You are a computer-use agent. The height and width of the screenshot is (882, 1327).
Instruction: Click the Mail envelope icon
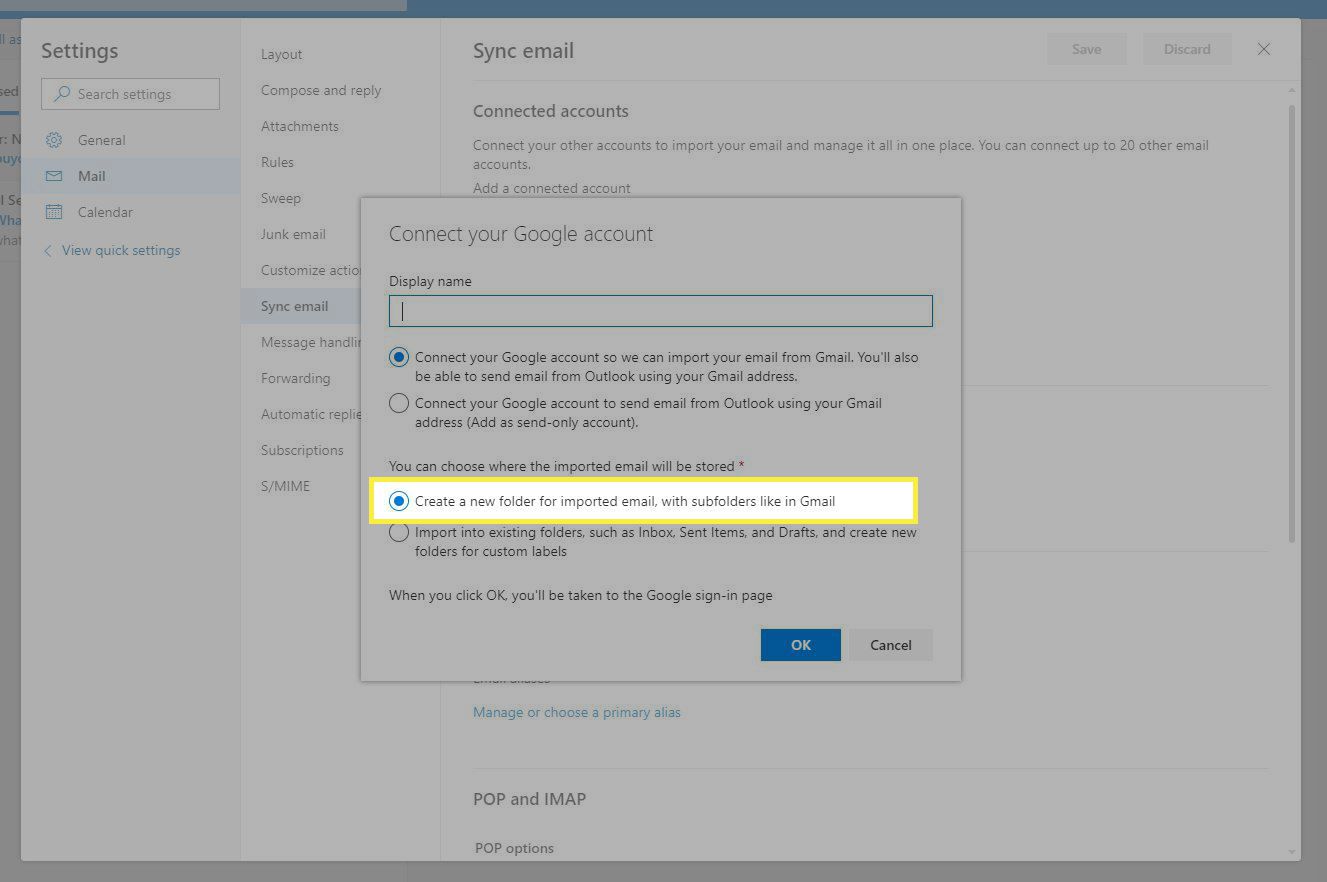tap(55, 176)
